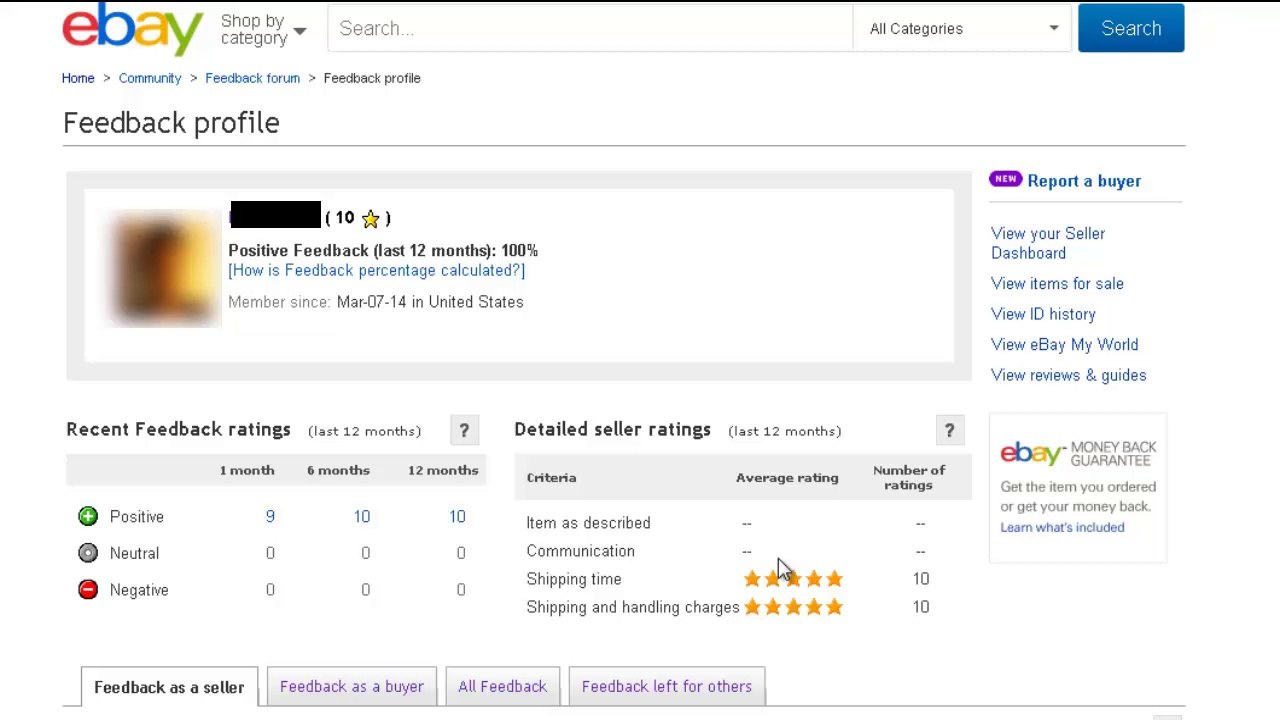Image resolution: width=1280 pixels, height=720 pixels.
Task: Open View reviews & guides link
Action: click(x=1068, y=375)
